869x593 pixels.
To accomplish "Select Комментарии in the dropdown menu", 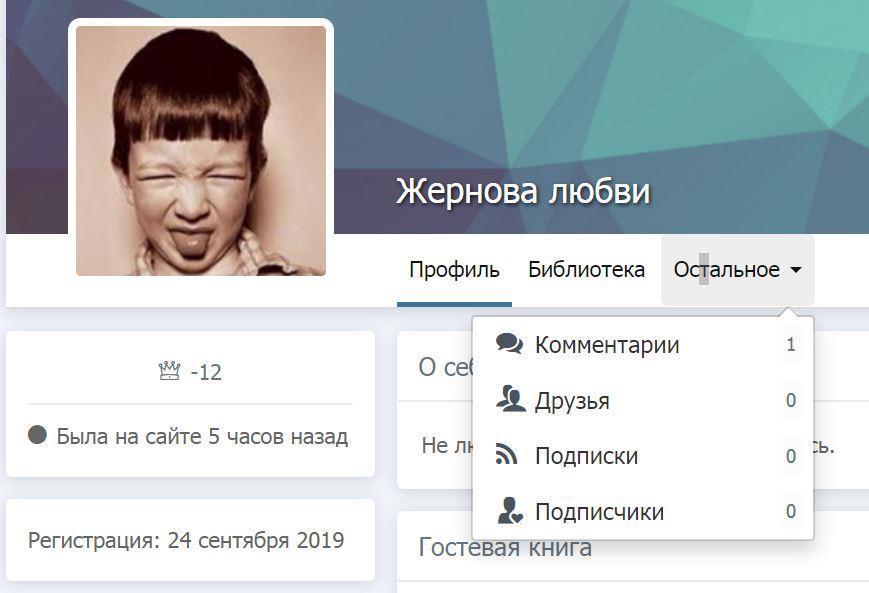I will [x=643, y=345].
